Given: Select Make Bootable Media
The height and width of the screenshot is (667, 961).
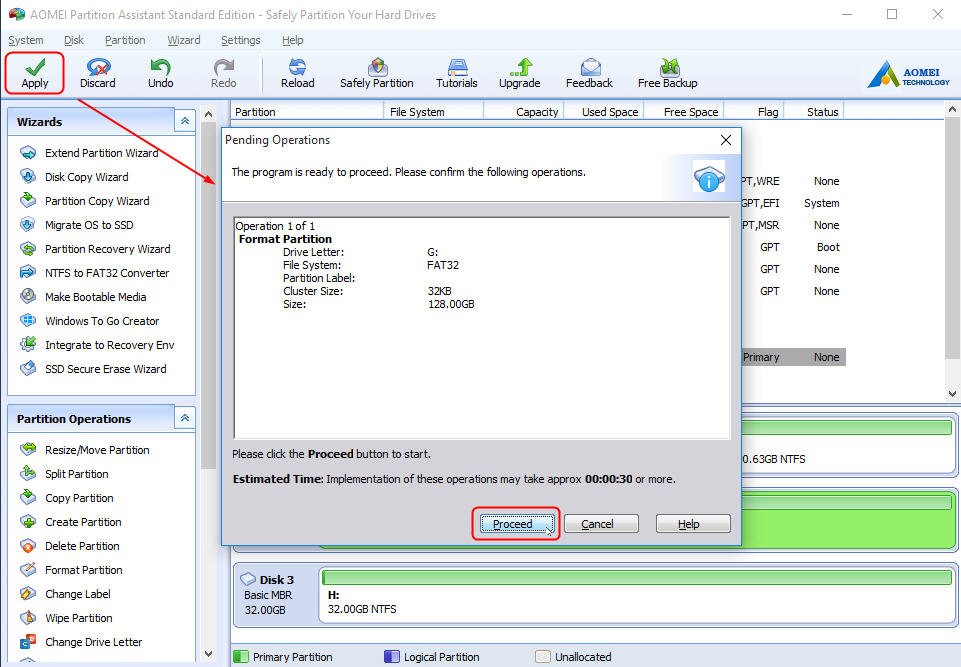Looking at the screenshot, I should click(x=83, y=297).
